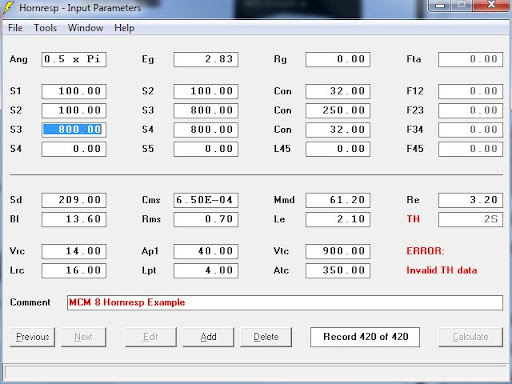Screen dimensions: 512x384
Task: Click the Comment text field
Action: click(x=285, y=303)
